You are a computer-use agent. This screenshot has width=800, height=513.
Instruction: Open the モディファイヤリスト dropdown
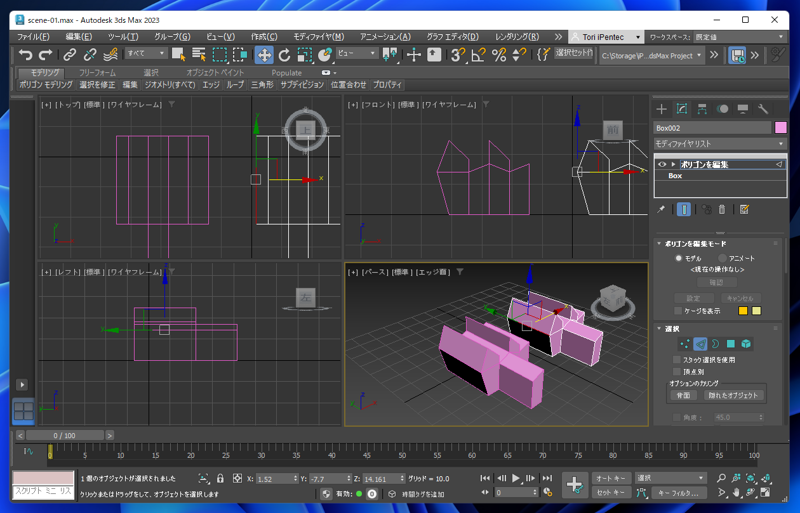click(x=720, y=144)
